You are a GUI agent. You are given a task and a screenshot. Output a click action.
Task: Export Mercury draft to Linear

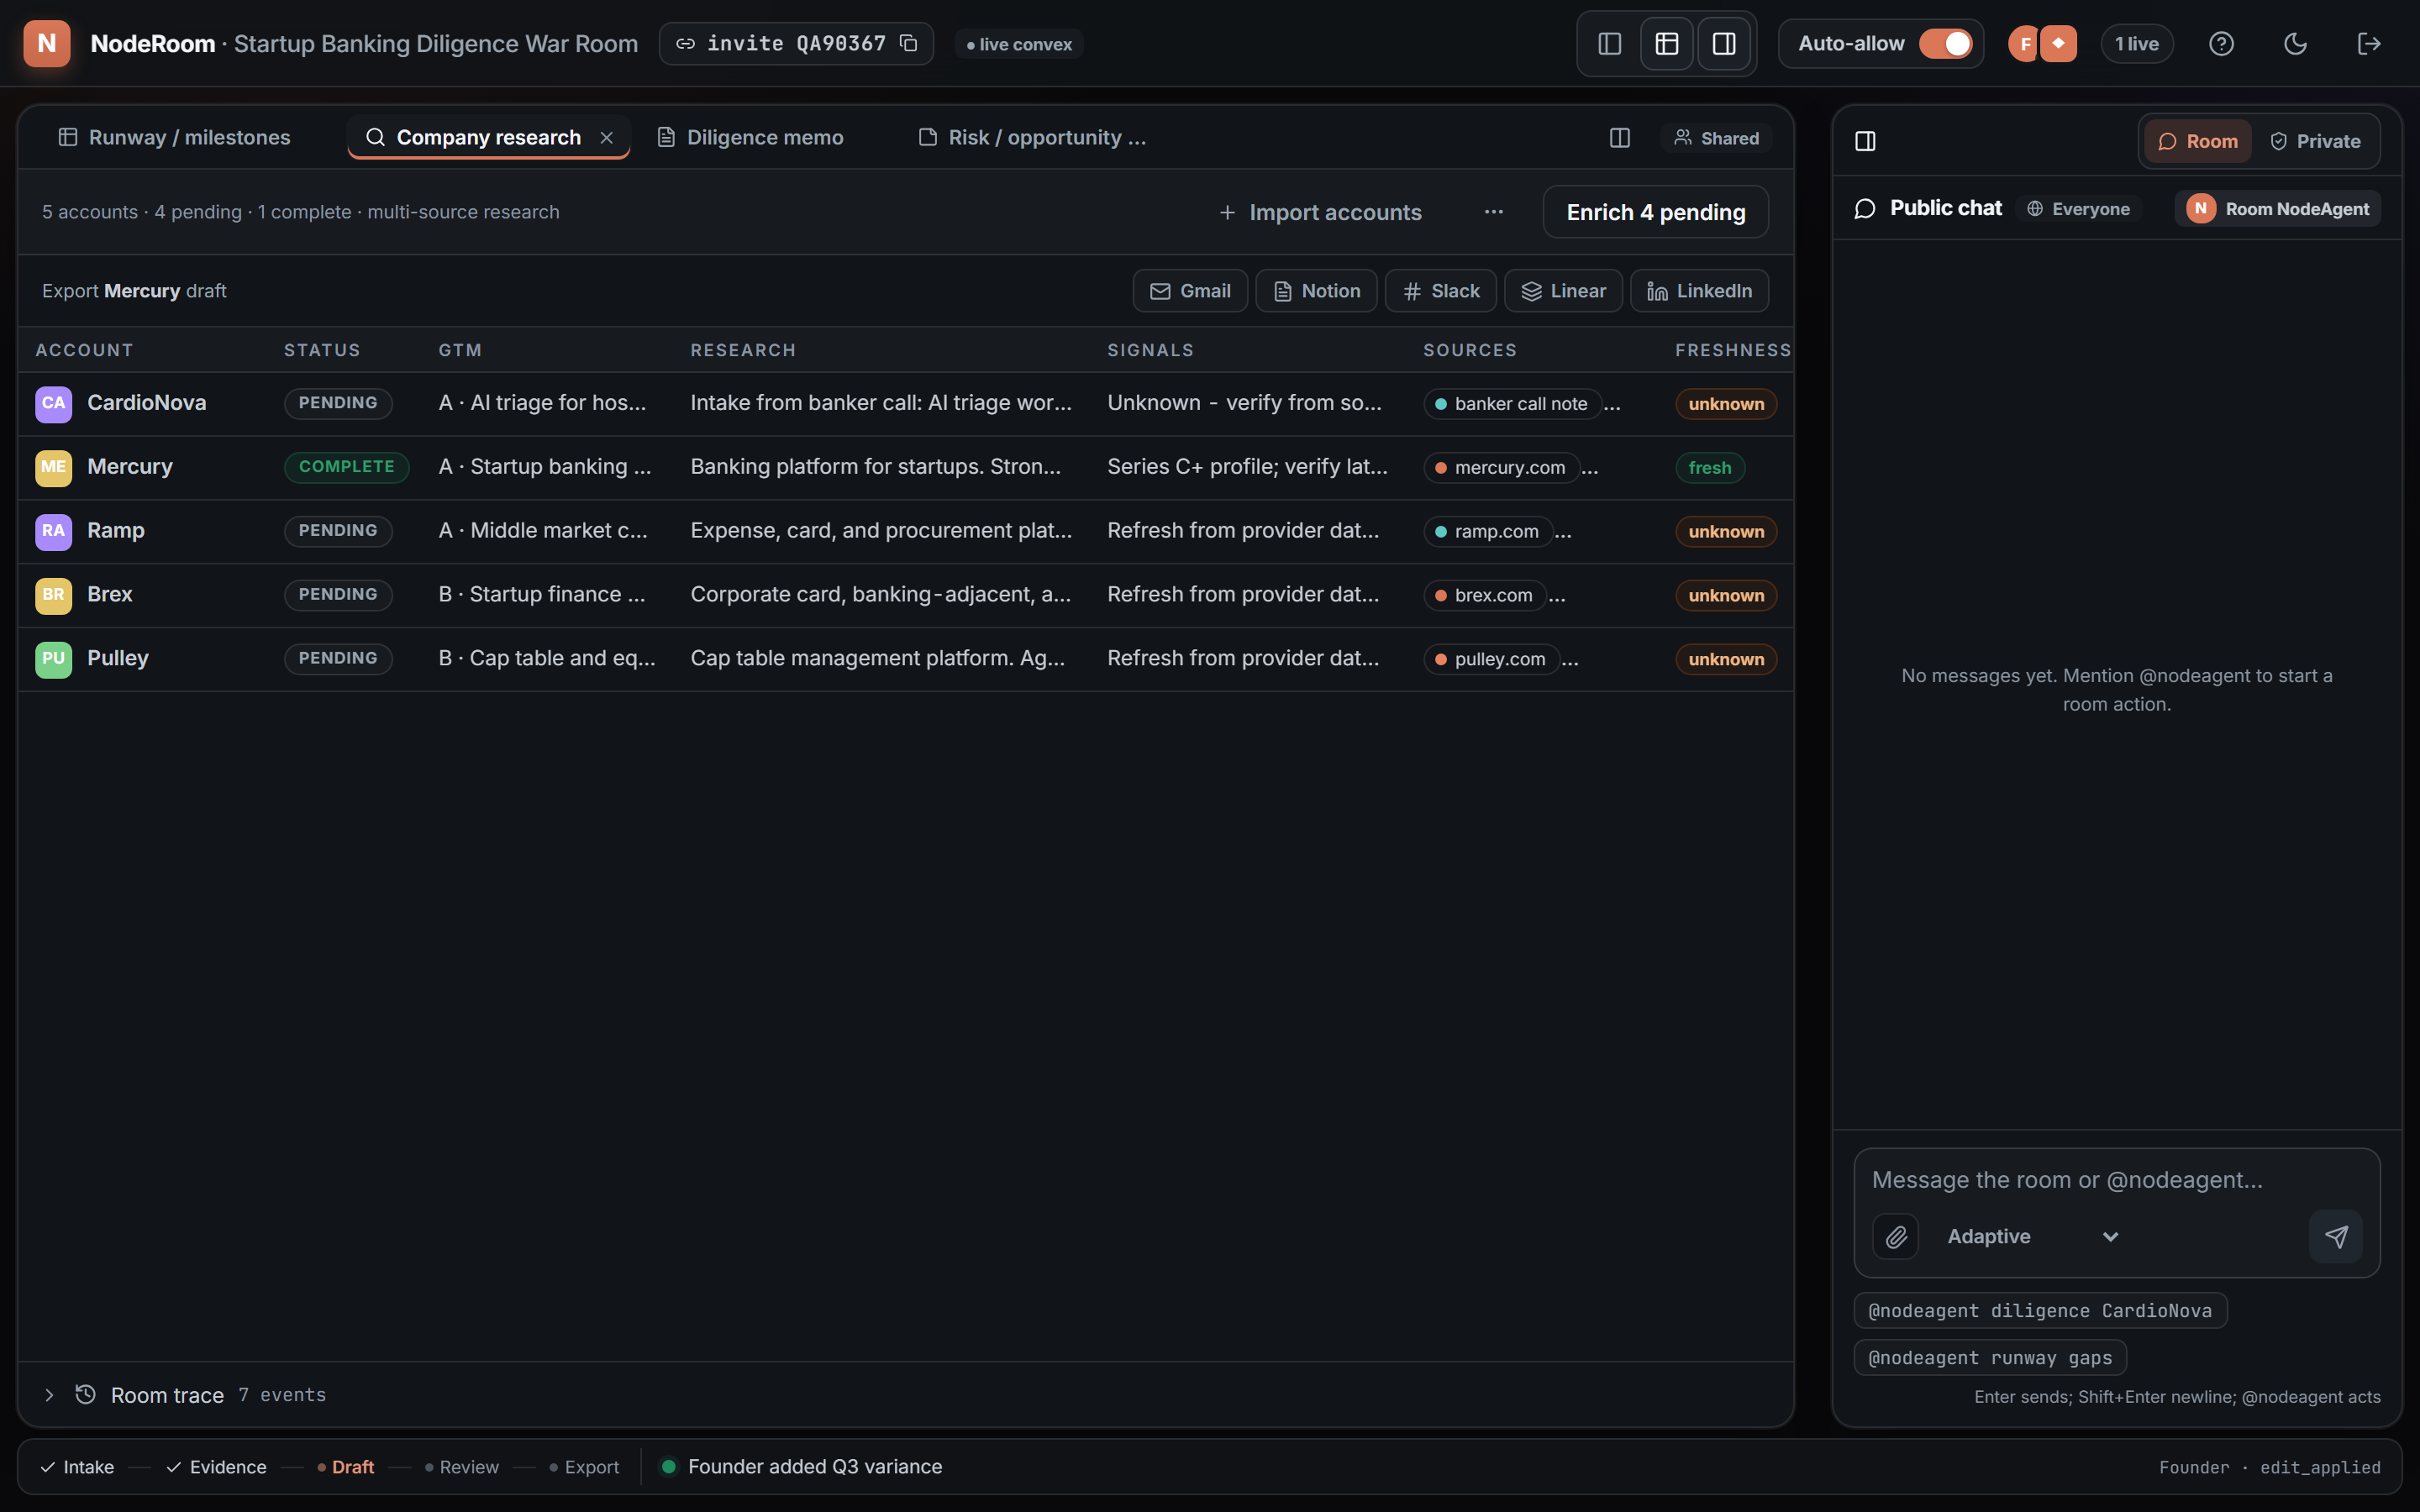click(x=1563, y=291)
